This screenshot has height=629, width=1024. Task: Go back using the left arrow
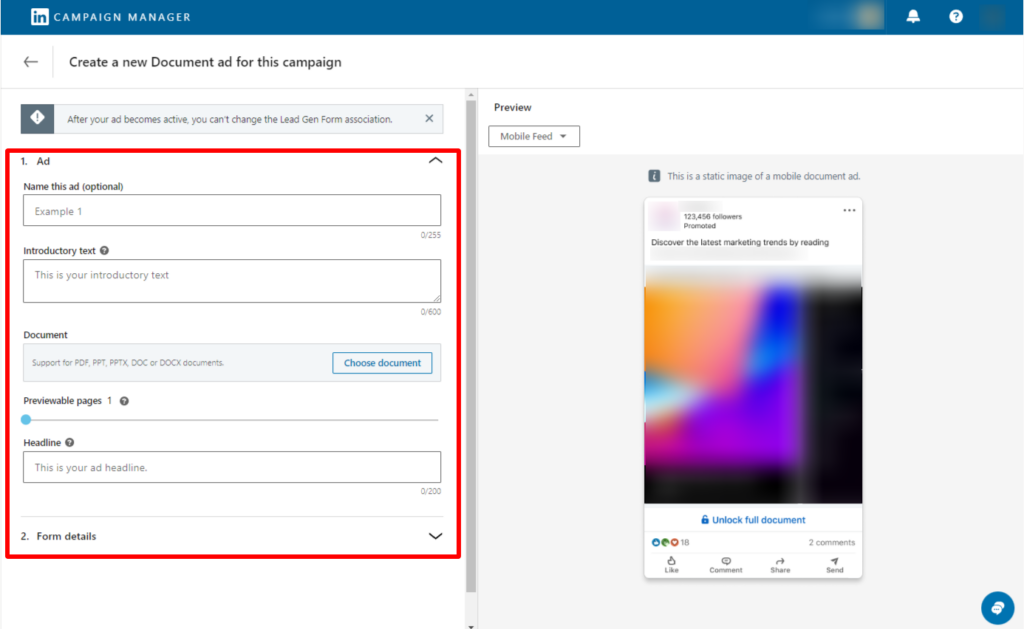coord(31,62)
